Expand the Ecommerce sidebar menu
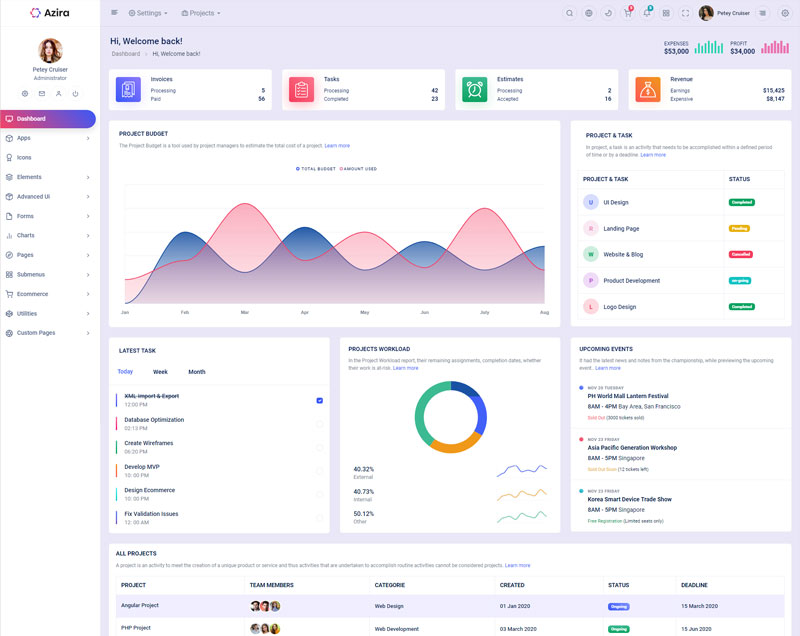 (x=48, y=294)
